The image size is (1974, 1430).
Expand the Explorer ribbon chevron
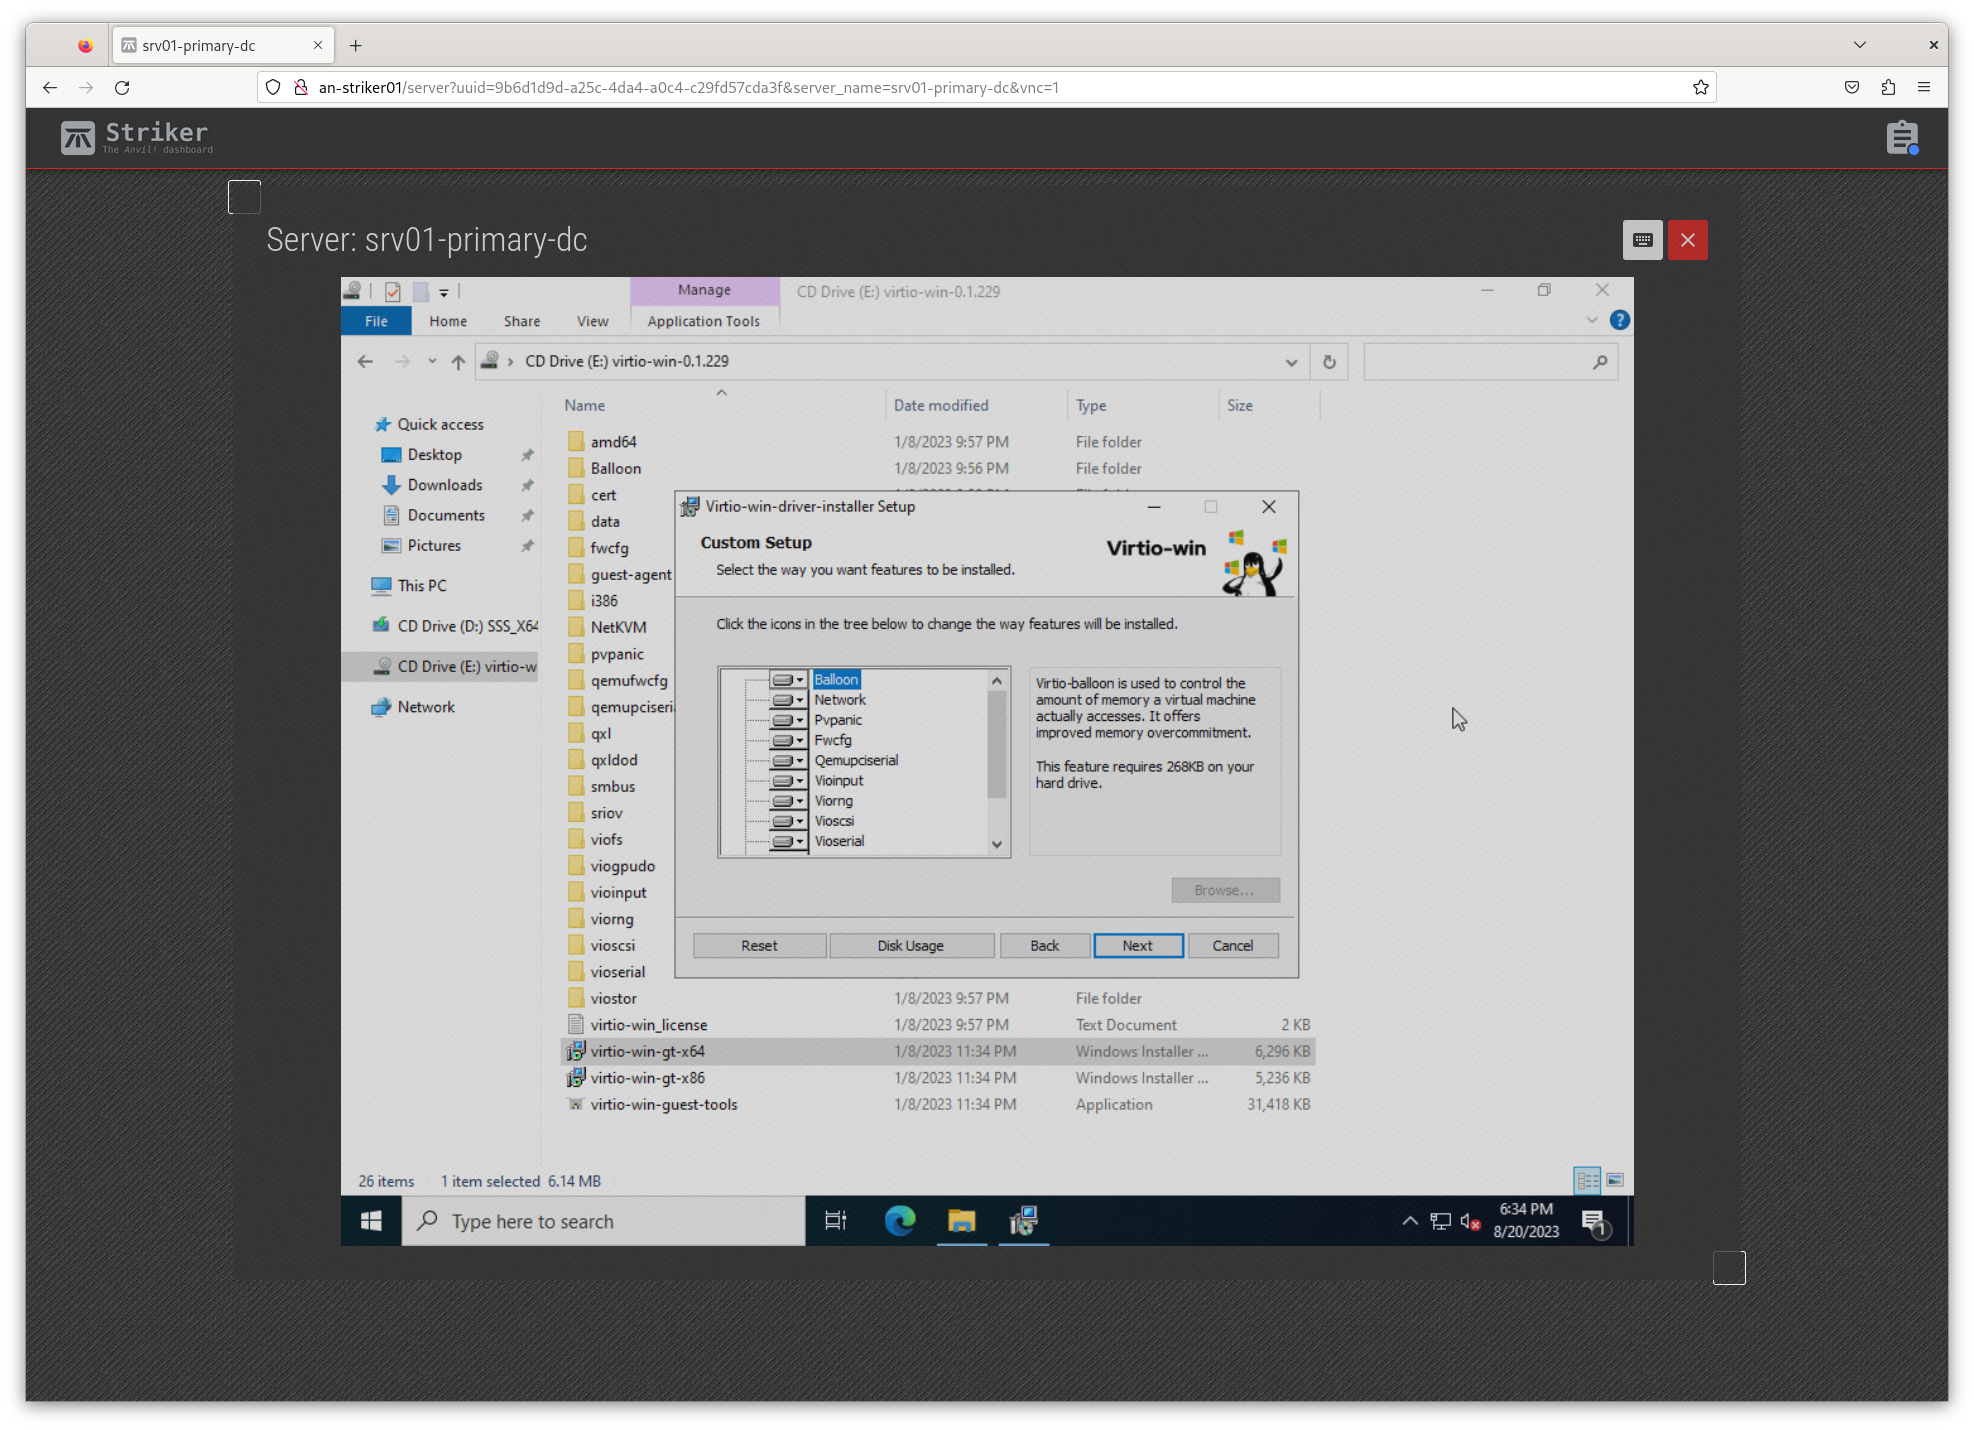pyautogui.click(x=1592, y=320)
